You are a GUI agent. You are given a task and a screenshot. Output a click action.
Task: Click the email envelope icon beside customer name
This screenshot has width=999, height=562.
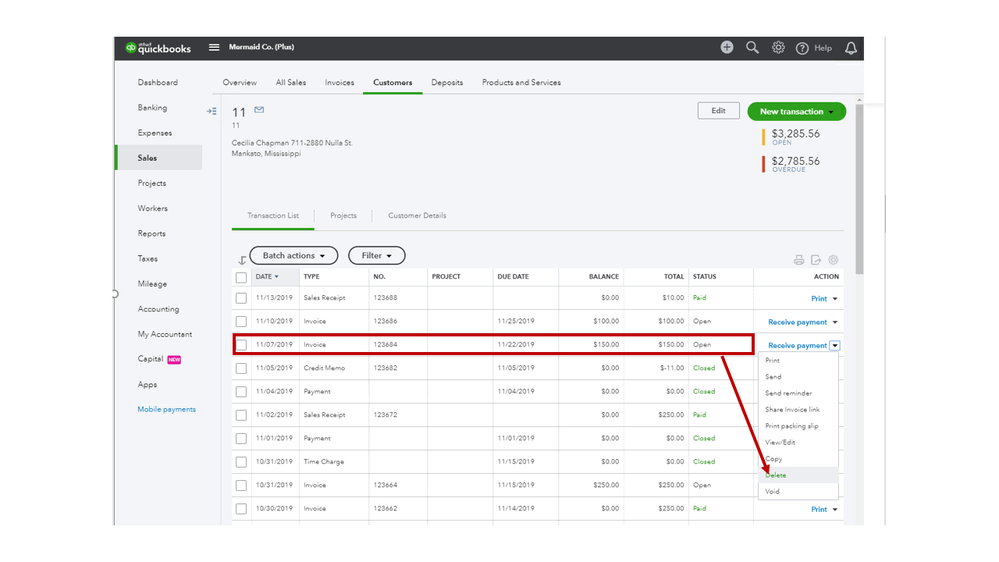tap(259, 110)
